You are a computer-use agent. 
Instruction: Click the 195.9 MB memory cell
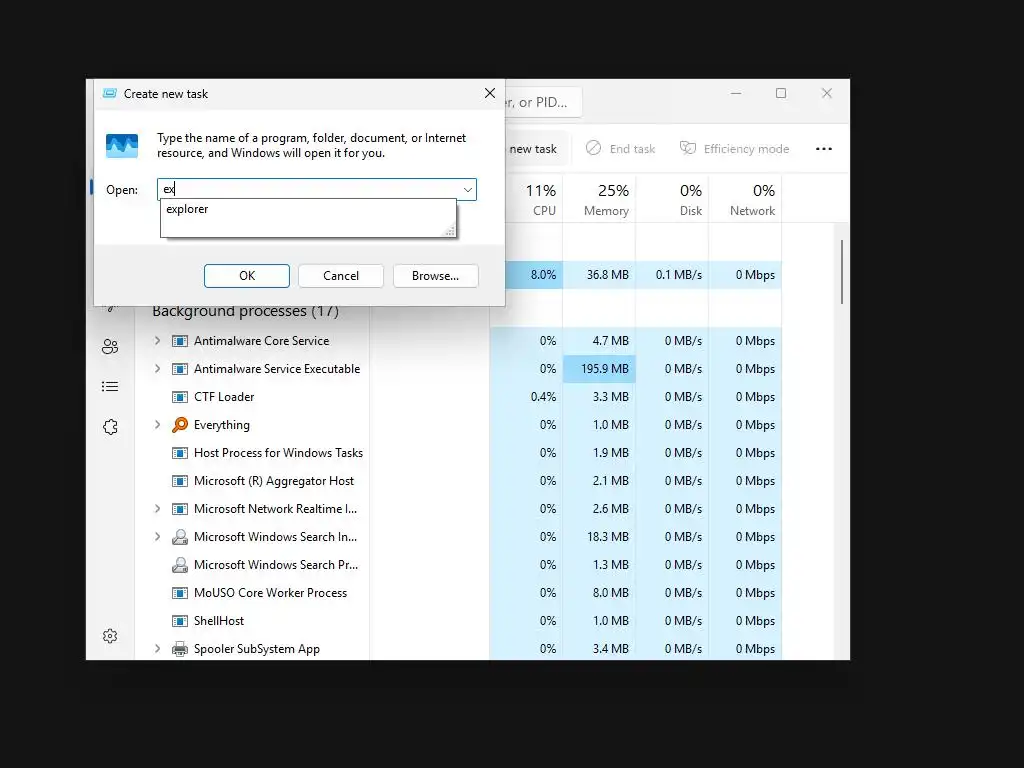pyautogui.click(x=600, y=368)
